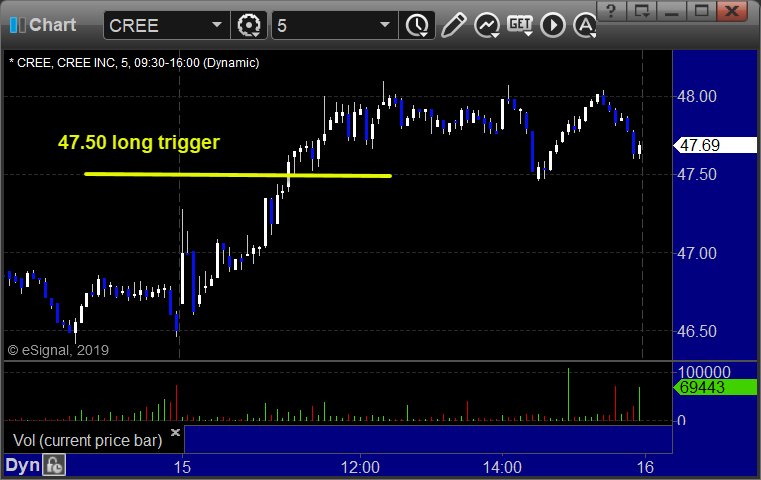Click the 47.00 price axis label
This screenshot has height=480, width=761.
[697, 253]
